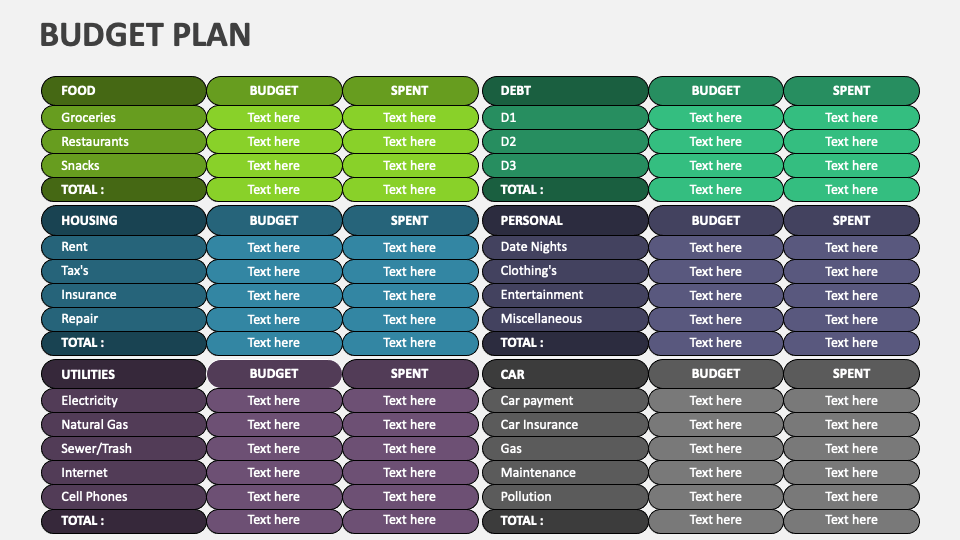Image resolution: width=960 pixels, height=540 pixels.
Task: Click the DEBT section header
Action: 565,91
